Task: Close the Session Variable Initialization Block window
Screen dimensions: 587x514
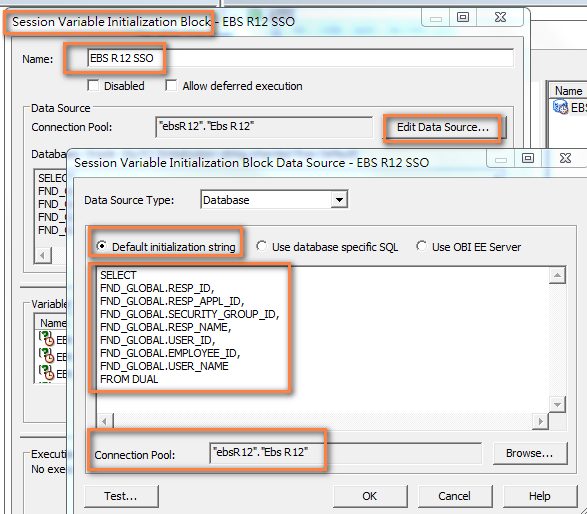Action: (x=500, y=17)
